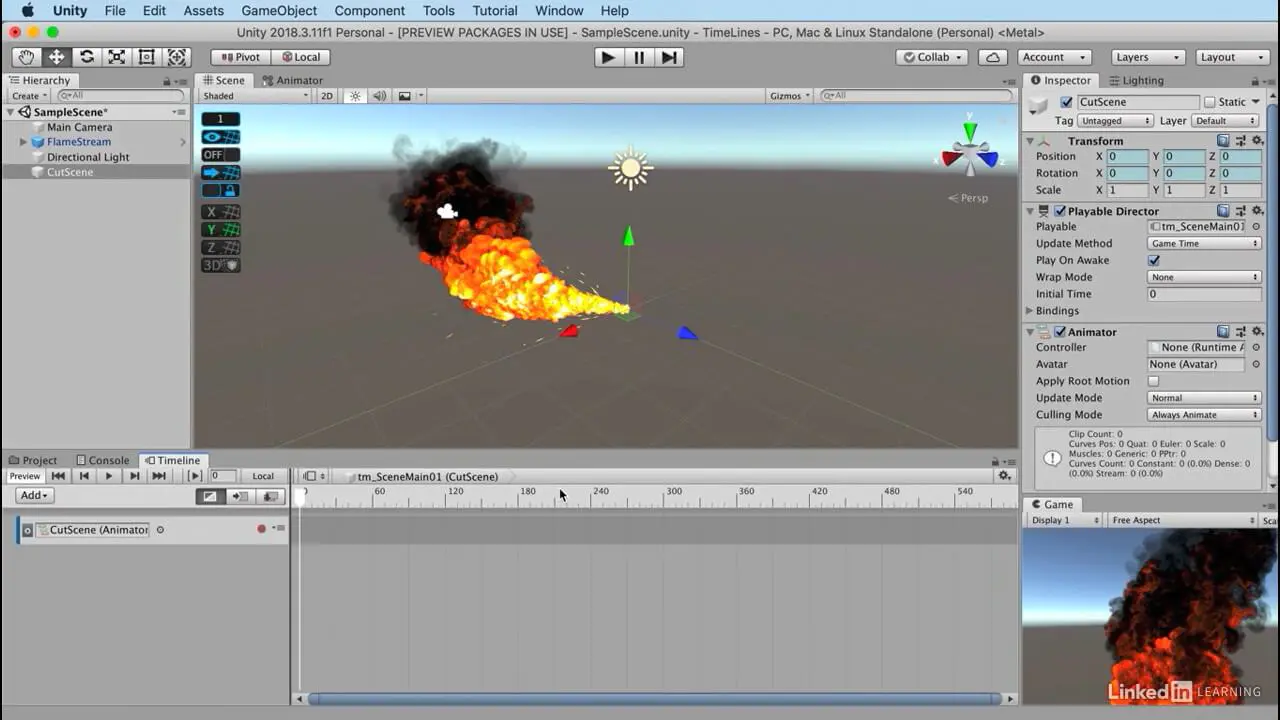Open Shaded draw mode dropdown
This screenshot has height=720, width=1280.
256,96
